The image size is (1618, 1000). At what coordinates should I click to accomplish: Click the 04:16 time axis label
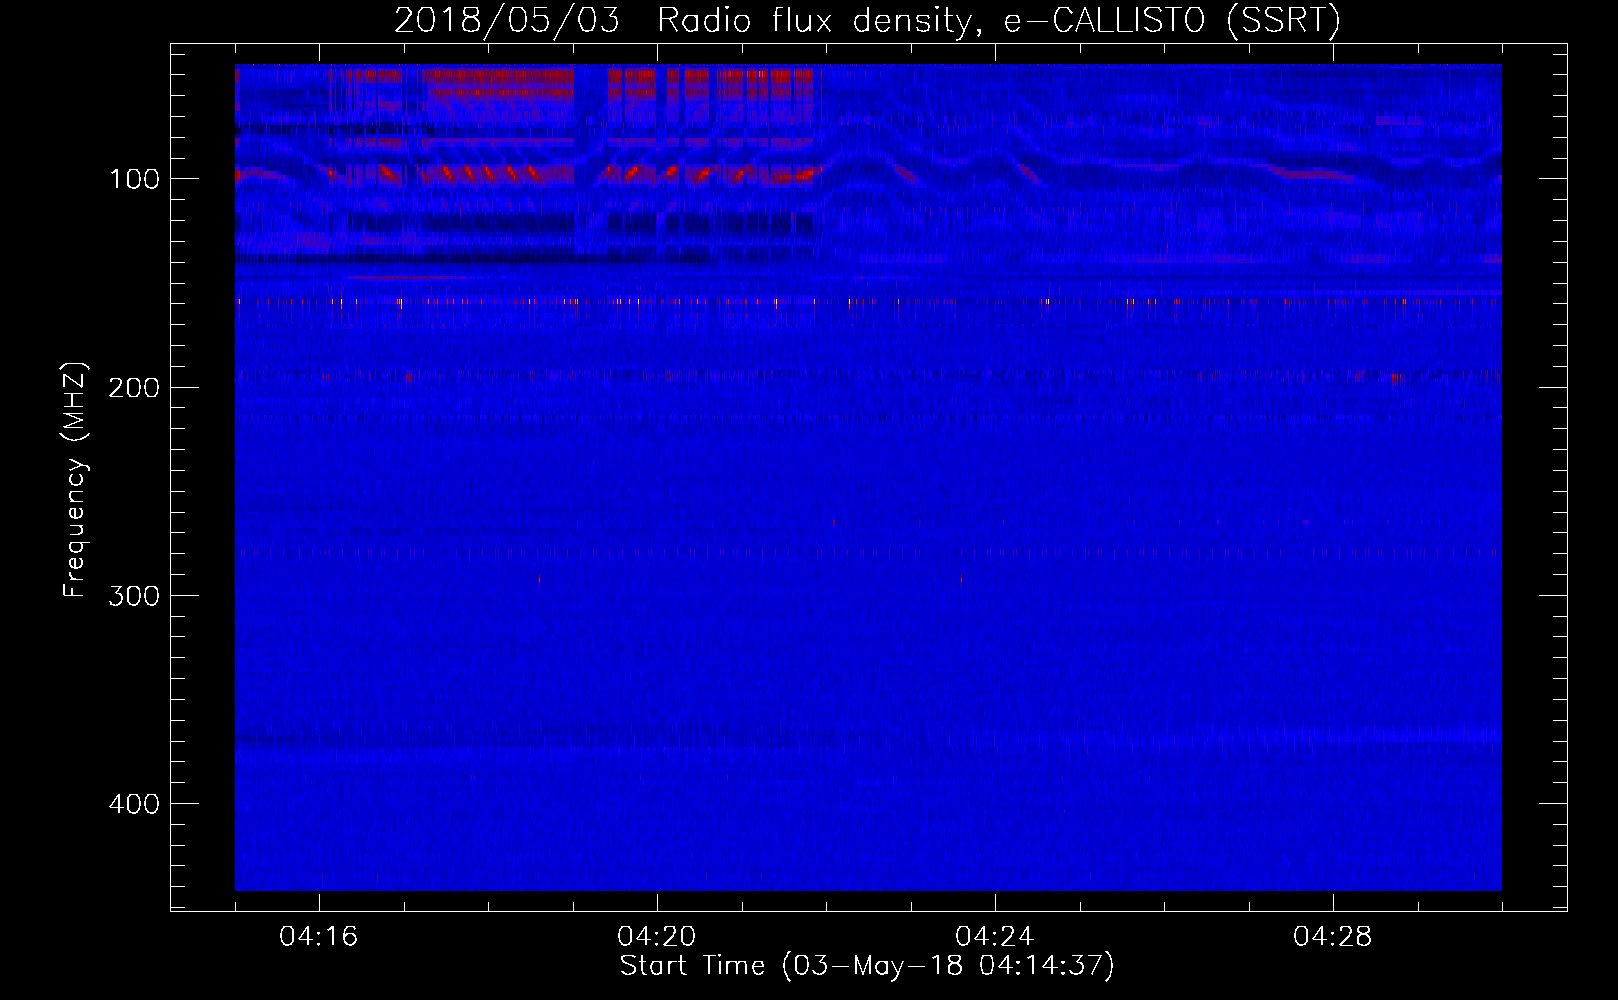[x=319, y=937]
